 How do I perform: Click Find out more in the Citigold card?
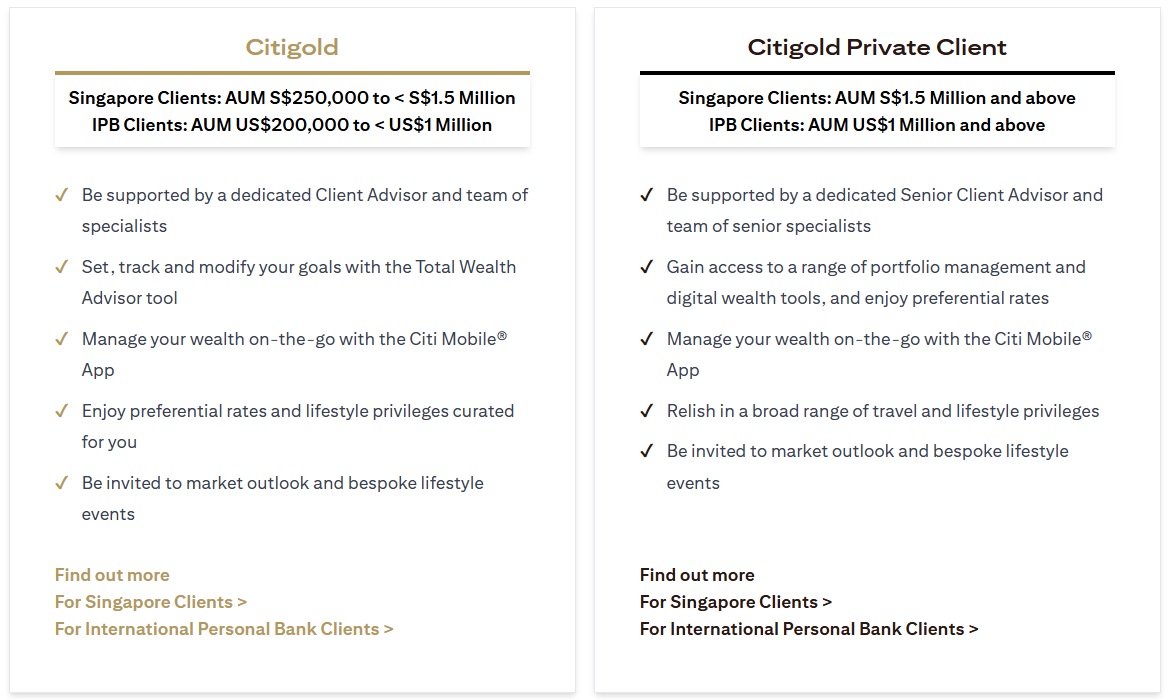pyautogui.click(x=111, y=575)
